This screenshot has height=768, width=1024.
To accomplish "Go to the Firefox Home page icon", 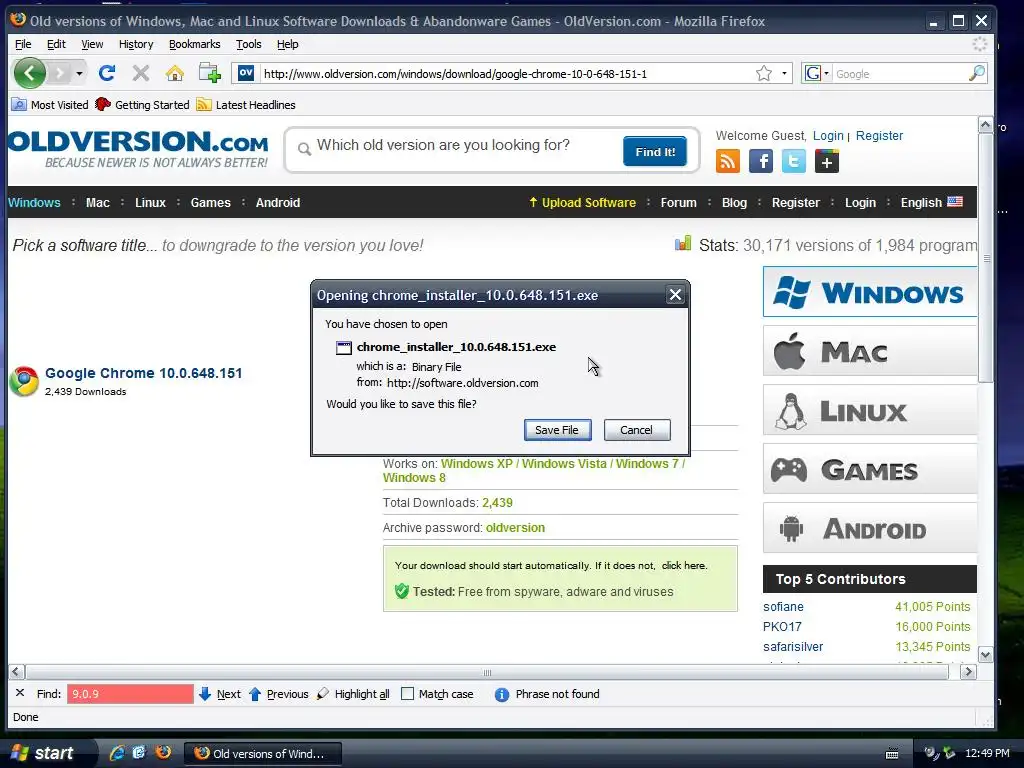I will (174, 73).
